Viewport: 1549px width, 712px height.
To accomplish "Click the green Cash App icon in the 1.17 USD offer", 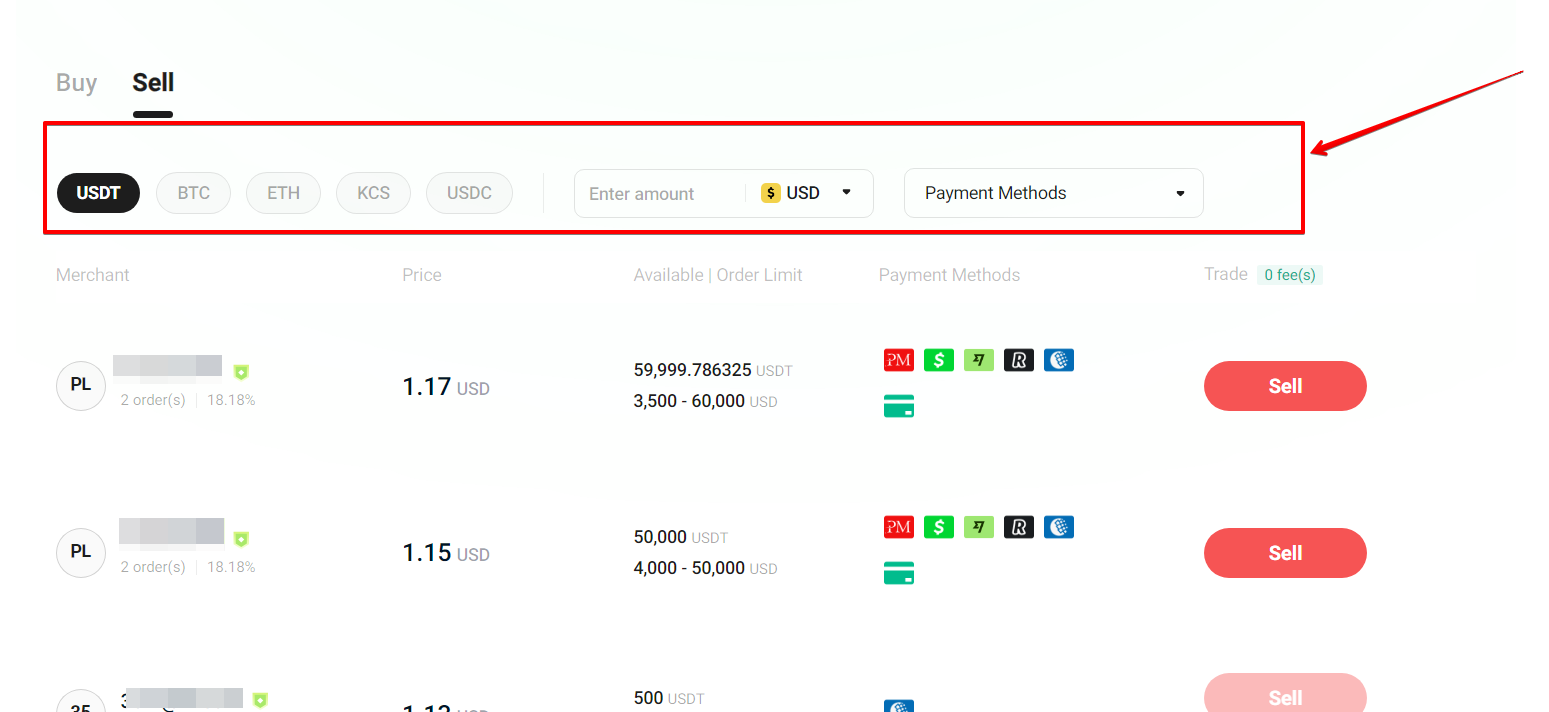I will click(x=939, y=360).
